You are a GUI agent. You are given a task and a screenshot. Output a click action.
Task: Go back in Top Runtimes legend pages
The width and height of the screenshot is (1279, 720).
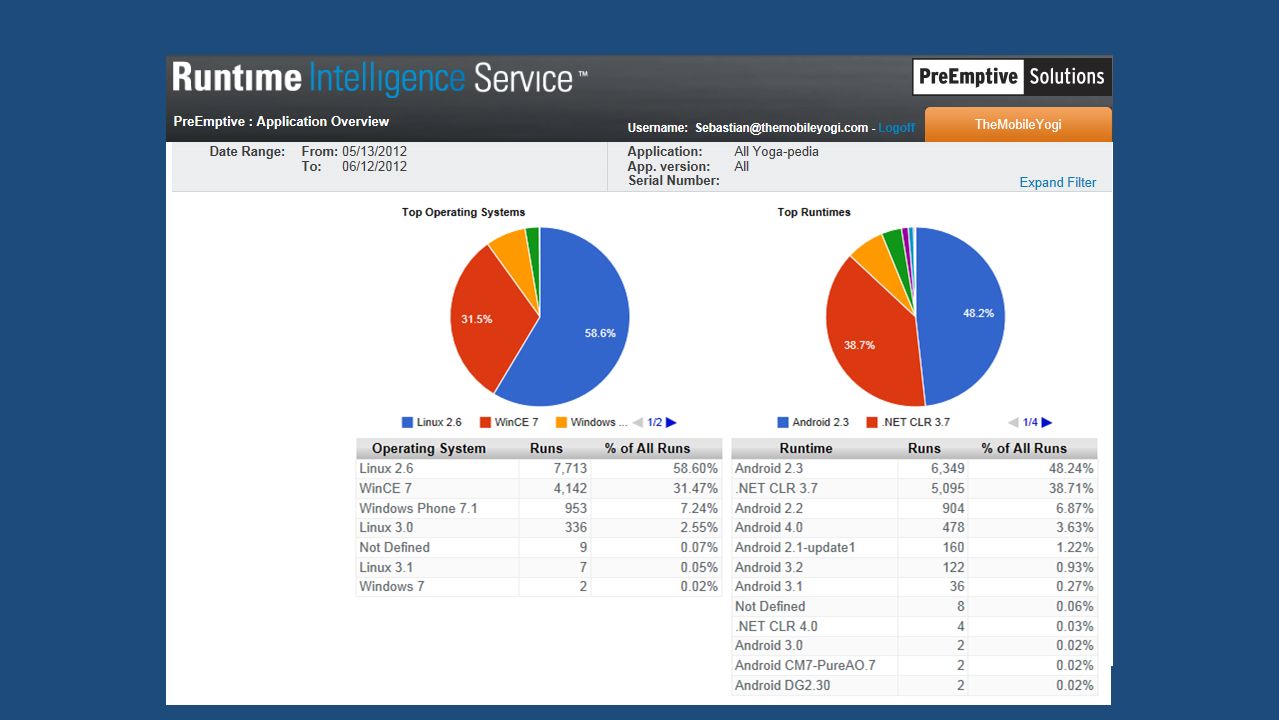[x=1013, y=422]
